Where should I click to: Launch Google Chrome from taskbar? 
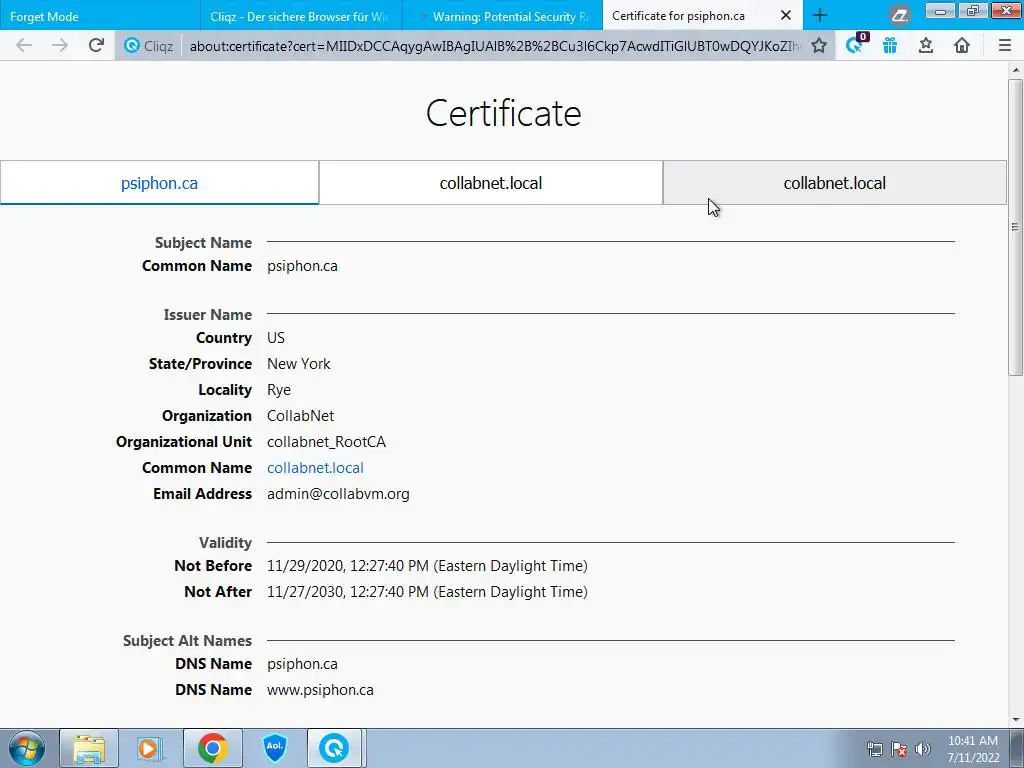click(x=212, y=748)
